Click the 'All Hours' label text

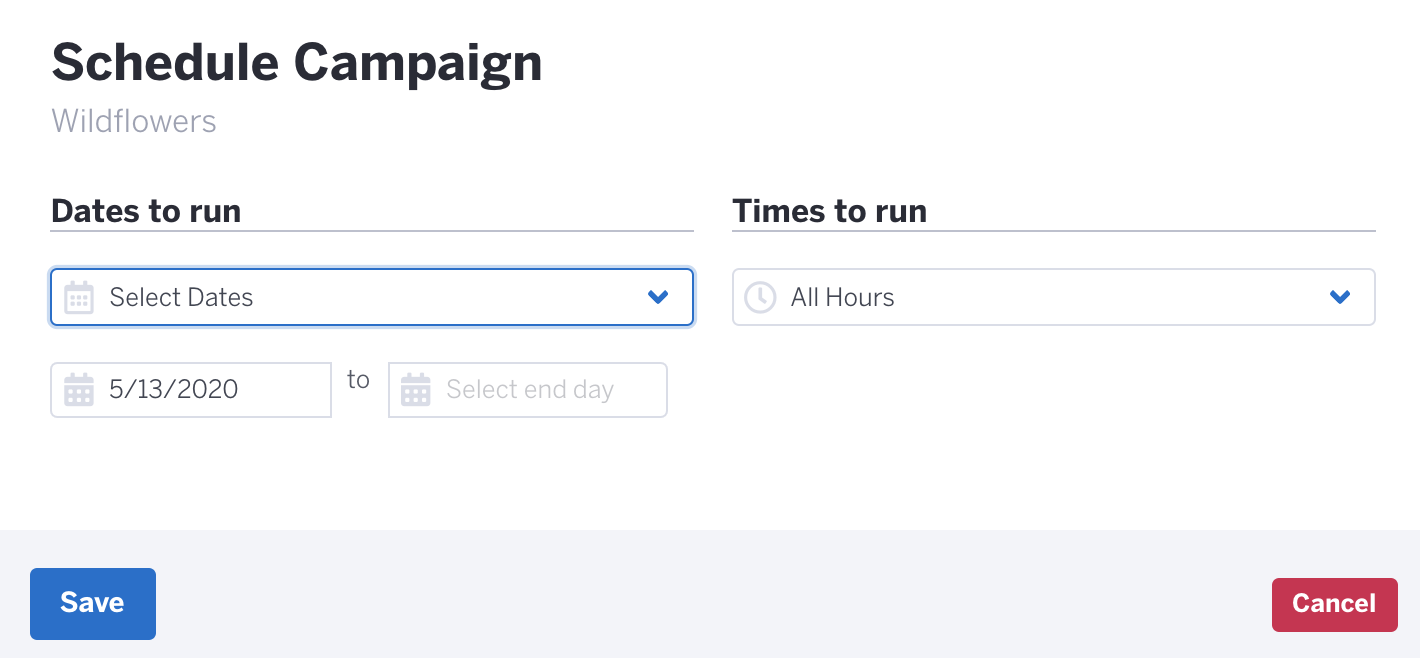pos(843,297)
